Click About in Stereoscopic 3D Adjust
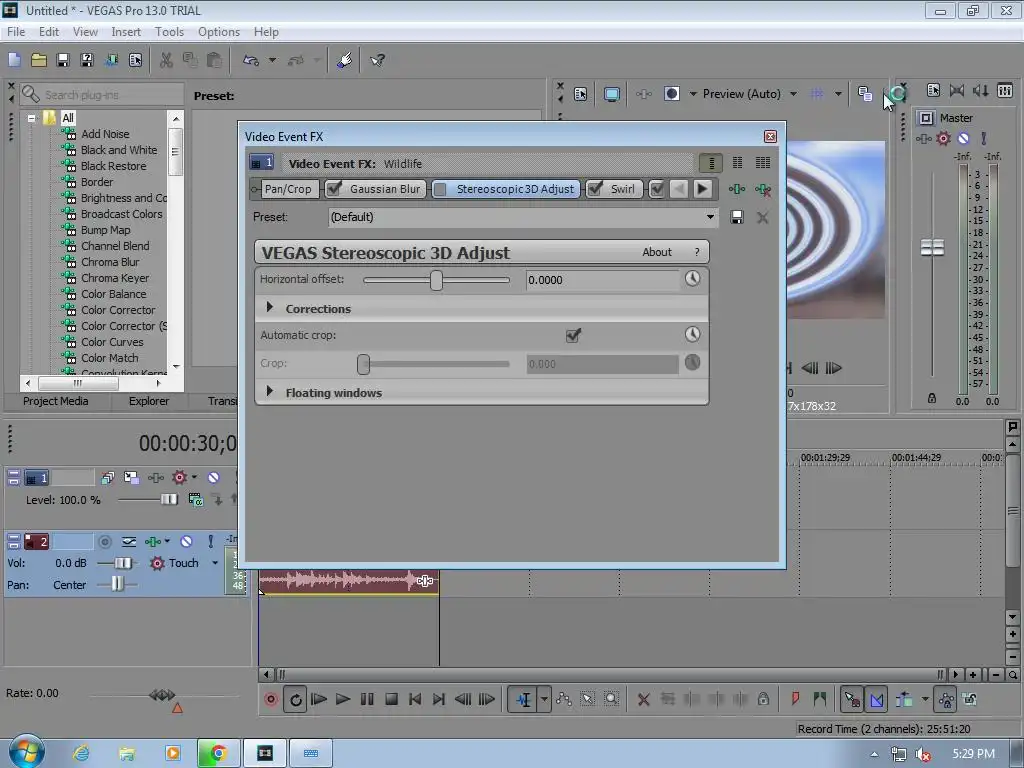Viewport: 1024px width, 768px height. [656, 252]
